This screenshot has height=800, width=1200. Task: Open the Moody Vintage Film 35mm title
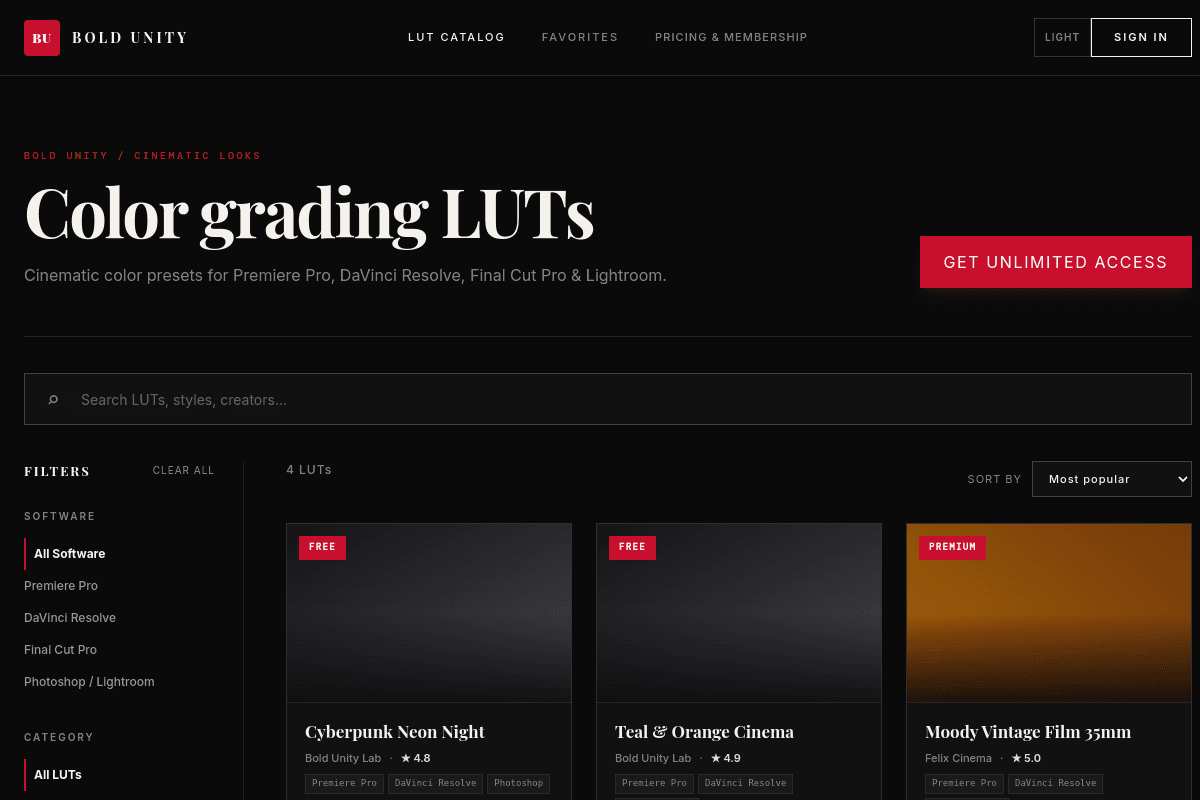[x=1028, y=732]
